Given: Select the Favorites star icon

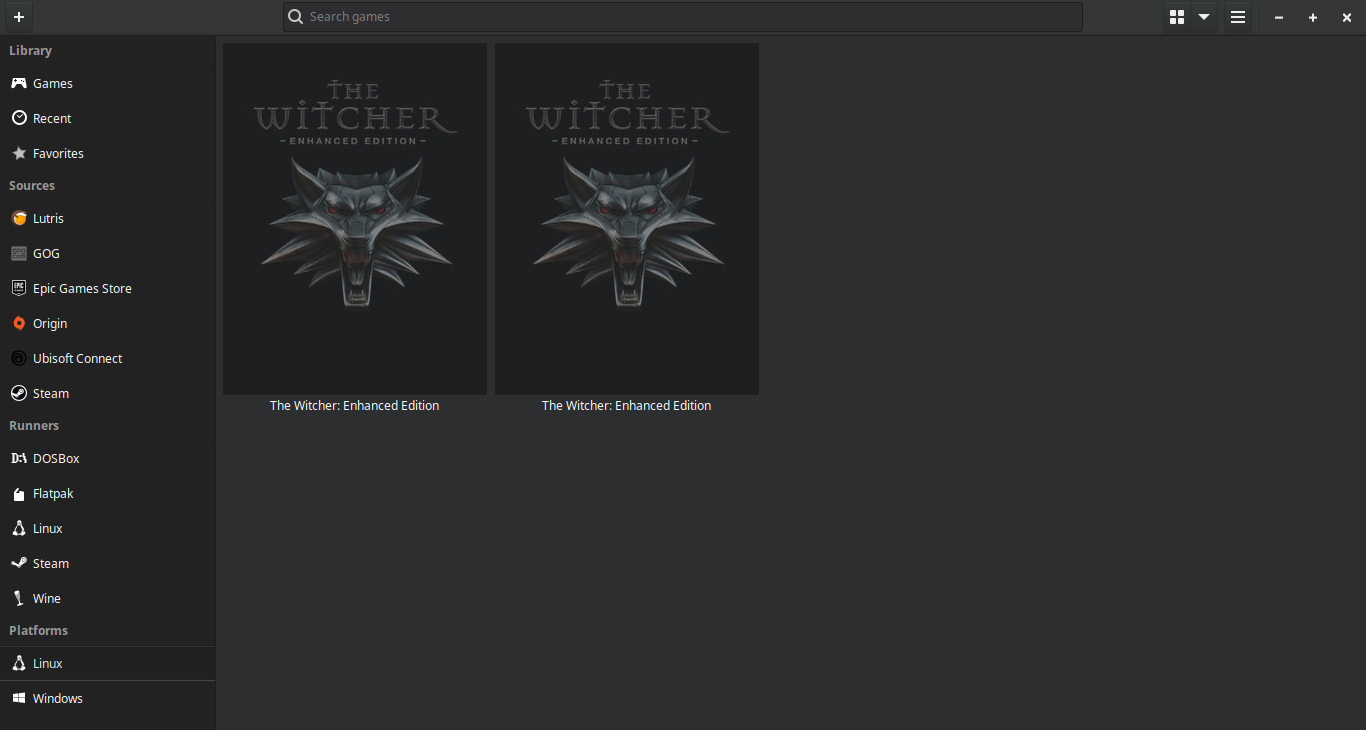Looking at the screenshot, I should click(x=19, y=153).
